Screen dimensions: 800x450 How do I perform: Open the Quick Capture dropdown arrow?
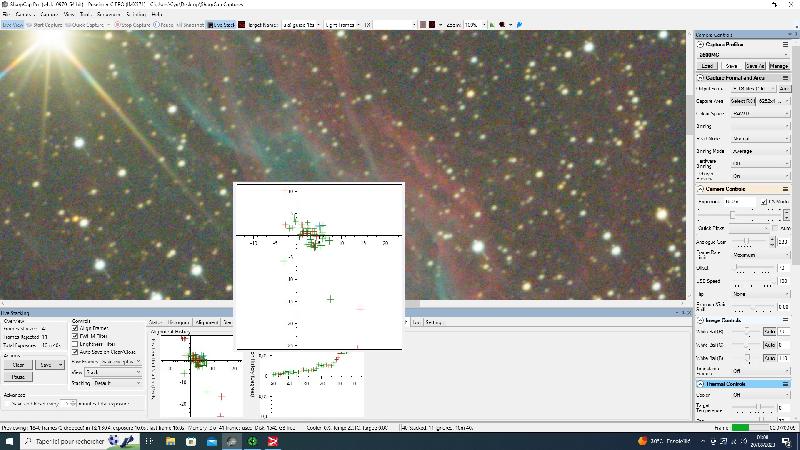[x=108, y=24]
